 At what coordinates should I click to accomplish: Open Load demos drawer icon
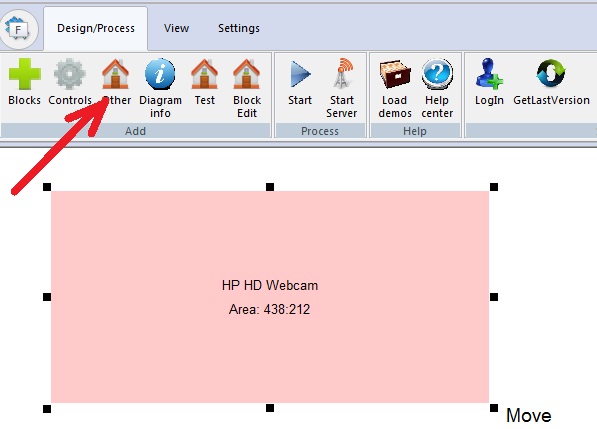(x=395, y=74)
